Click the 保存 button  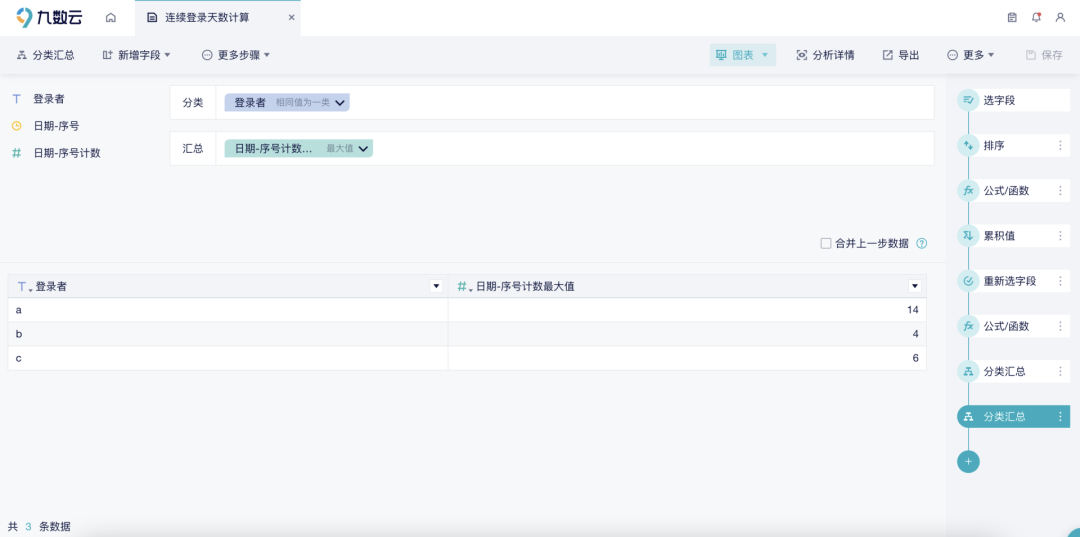tap(1044, 55)
